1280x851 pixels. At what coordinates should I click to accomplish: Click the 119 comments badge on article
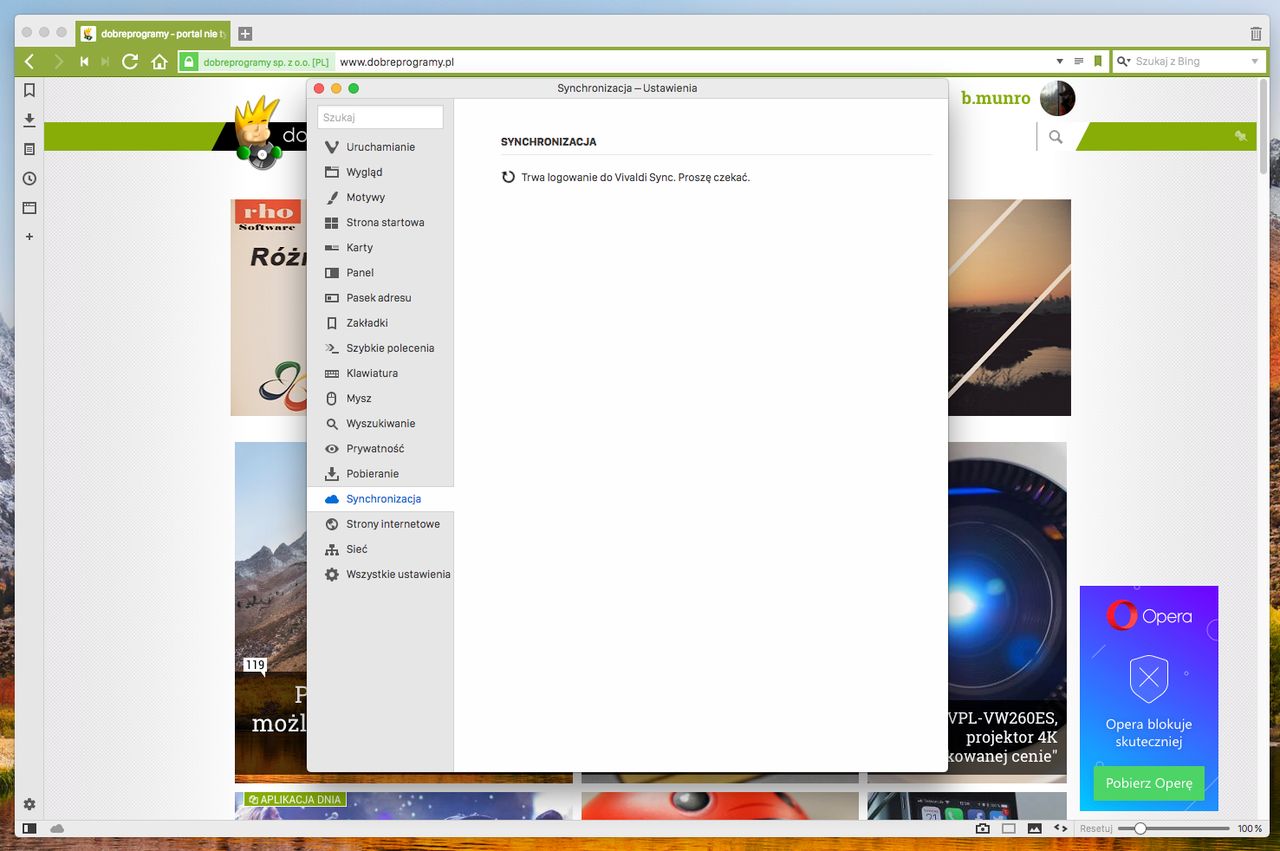(x=255, y=665)
